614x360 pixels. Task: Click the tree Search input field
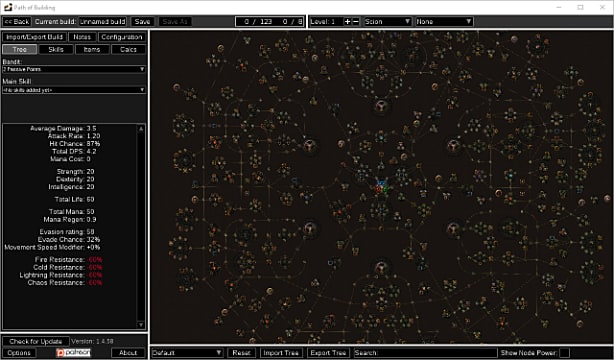pos(426,353)
